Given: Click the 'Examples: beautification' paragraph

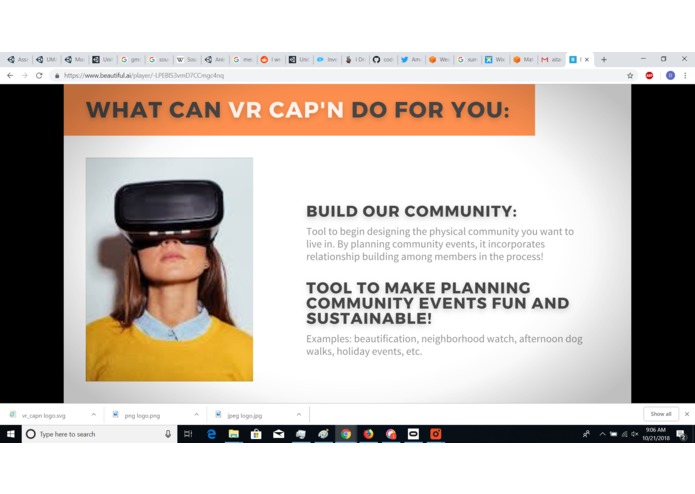Looking at the screenshot, I should point(444,345).
